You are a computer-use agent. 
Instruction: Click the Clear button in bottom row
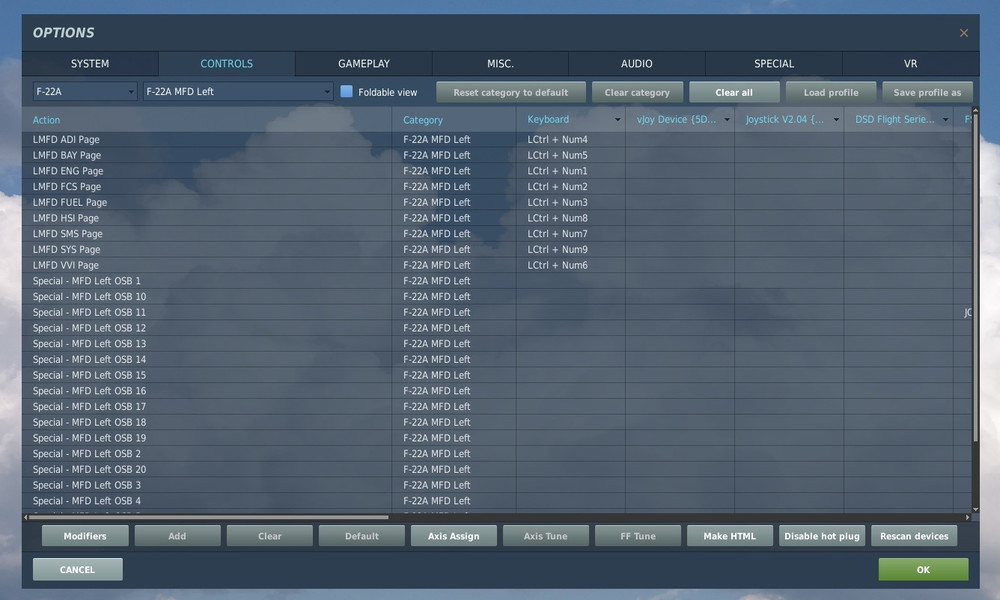tap(270, 536)
